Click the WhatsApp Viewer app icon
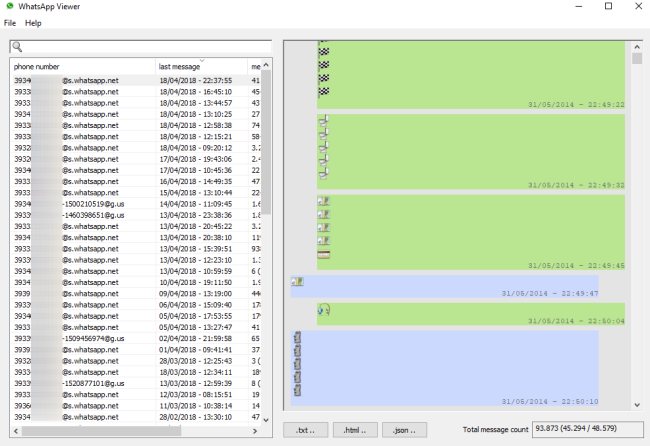Screen dimensions: 650x446 [x=10, y=6]
